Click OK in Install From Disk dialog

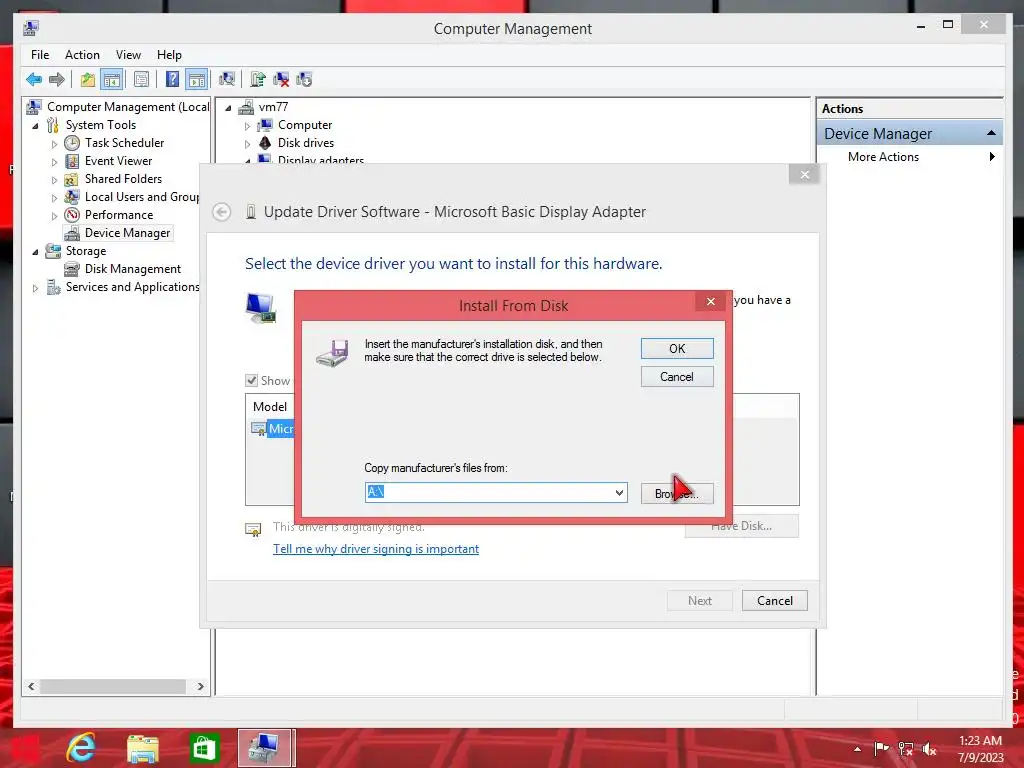click(x=677, y=349)
